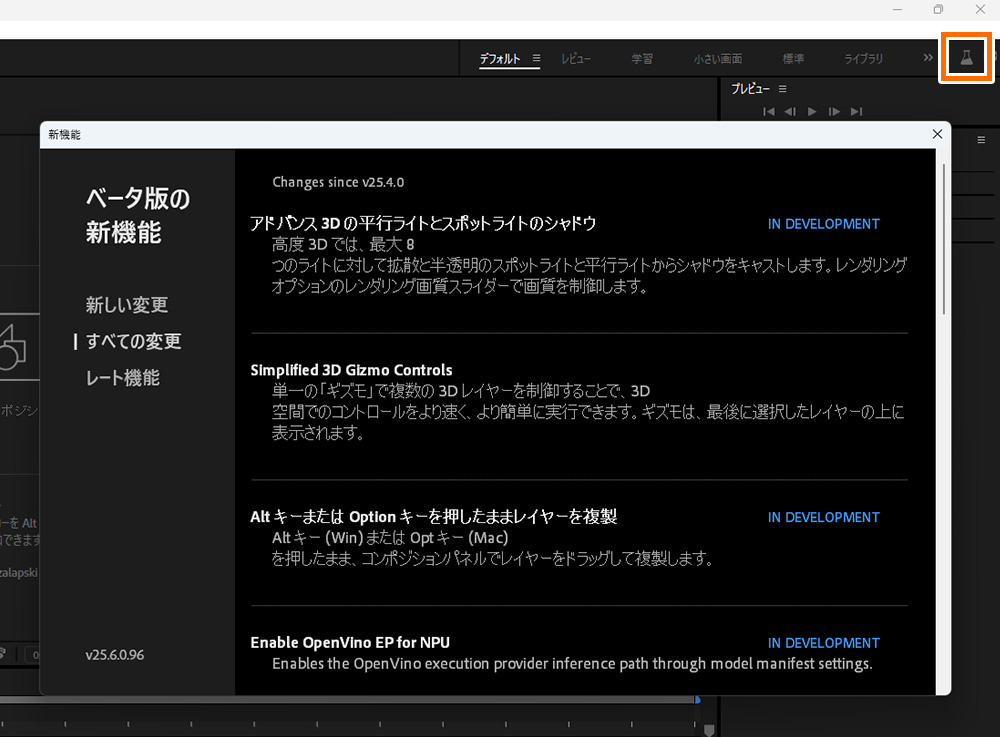The image size is (1000, 737).
Task: Click the dialog's vertical scrollbar
Action: coord(945,240)
